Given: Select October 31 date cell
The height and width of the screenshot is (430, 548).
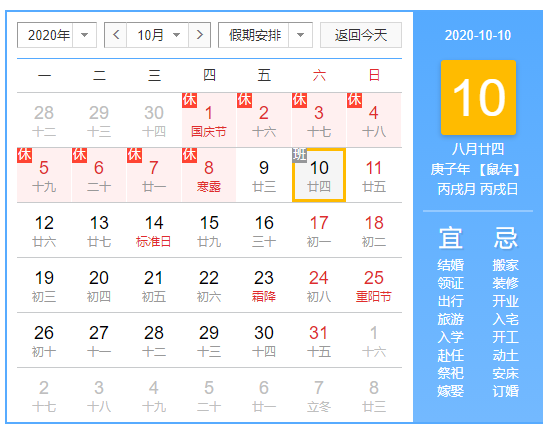Looking at the screenshot, I should pos(319,340).
